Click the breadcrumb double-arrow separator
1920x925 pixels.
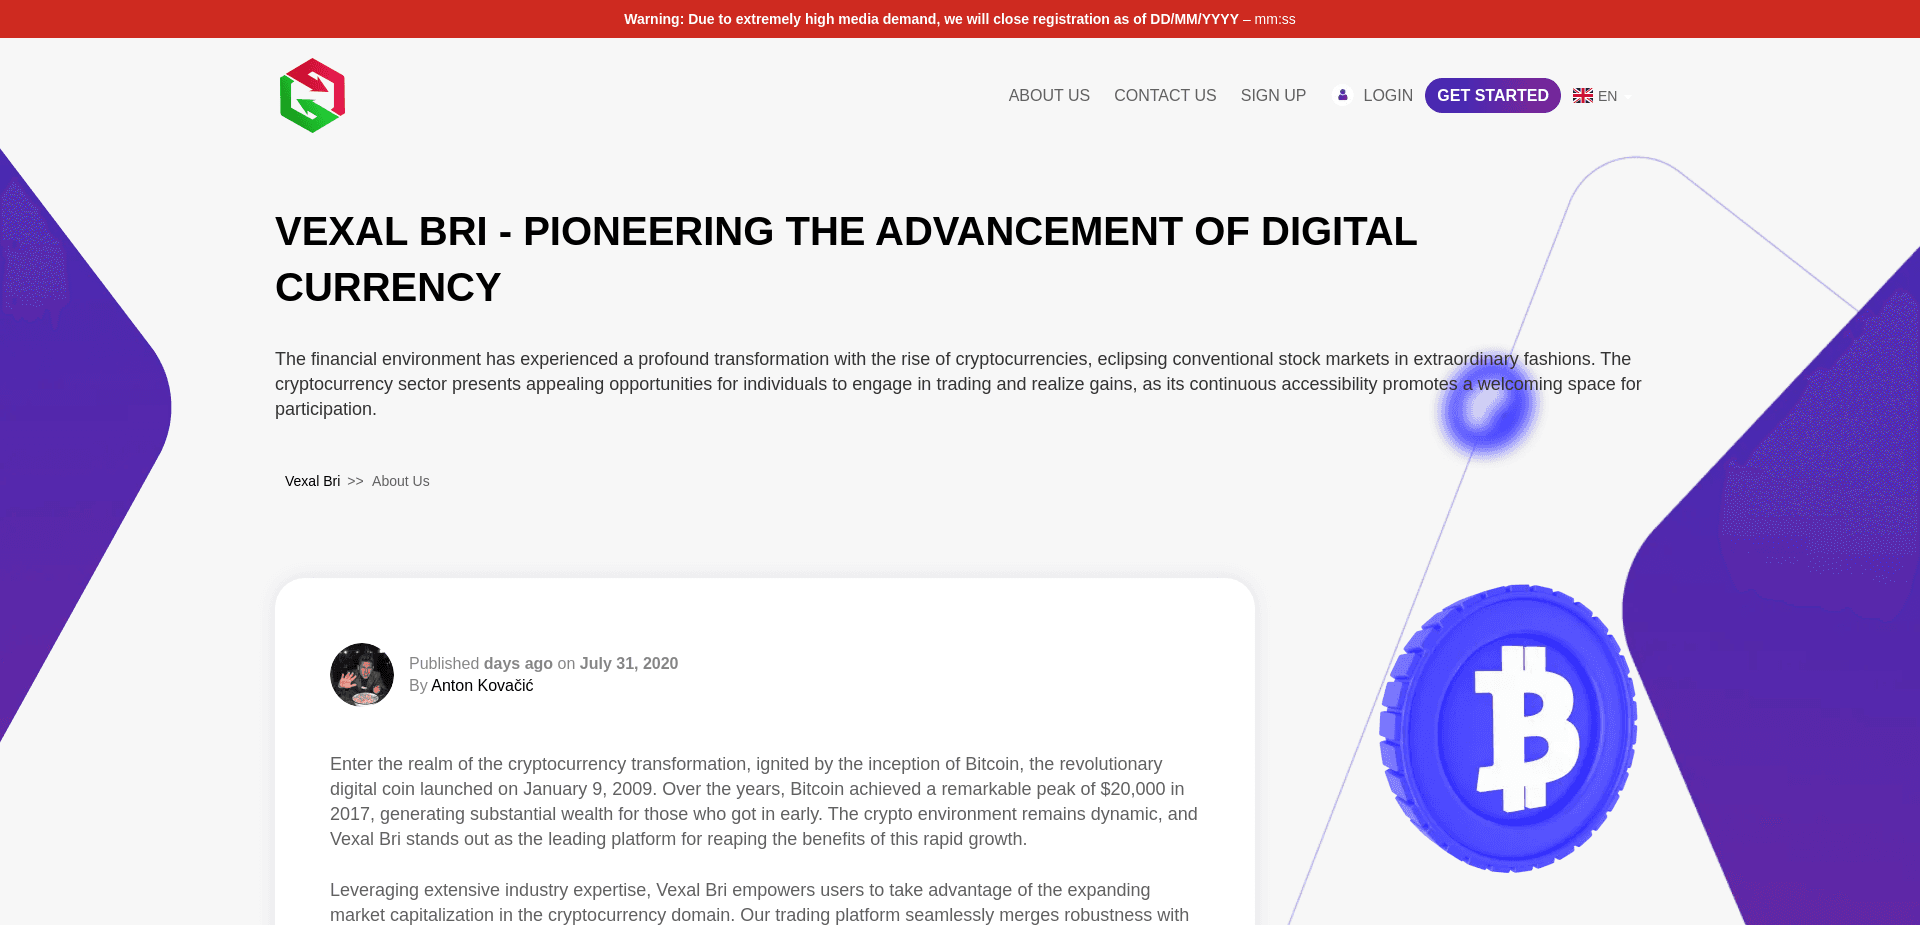coord(355,481)
